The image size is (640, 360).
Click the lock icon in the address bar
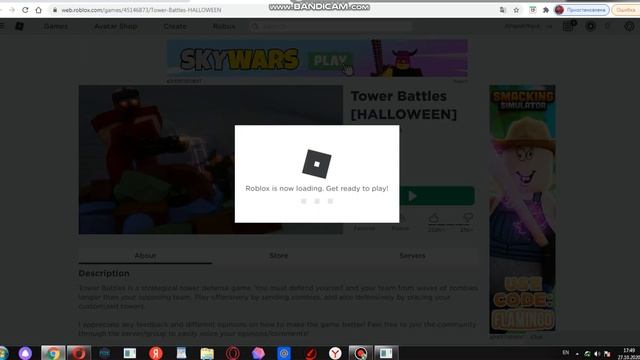tap(55, 10)
